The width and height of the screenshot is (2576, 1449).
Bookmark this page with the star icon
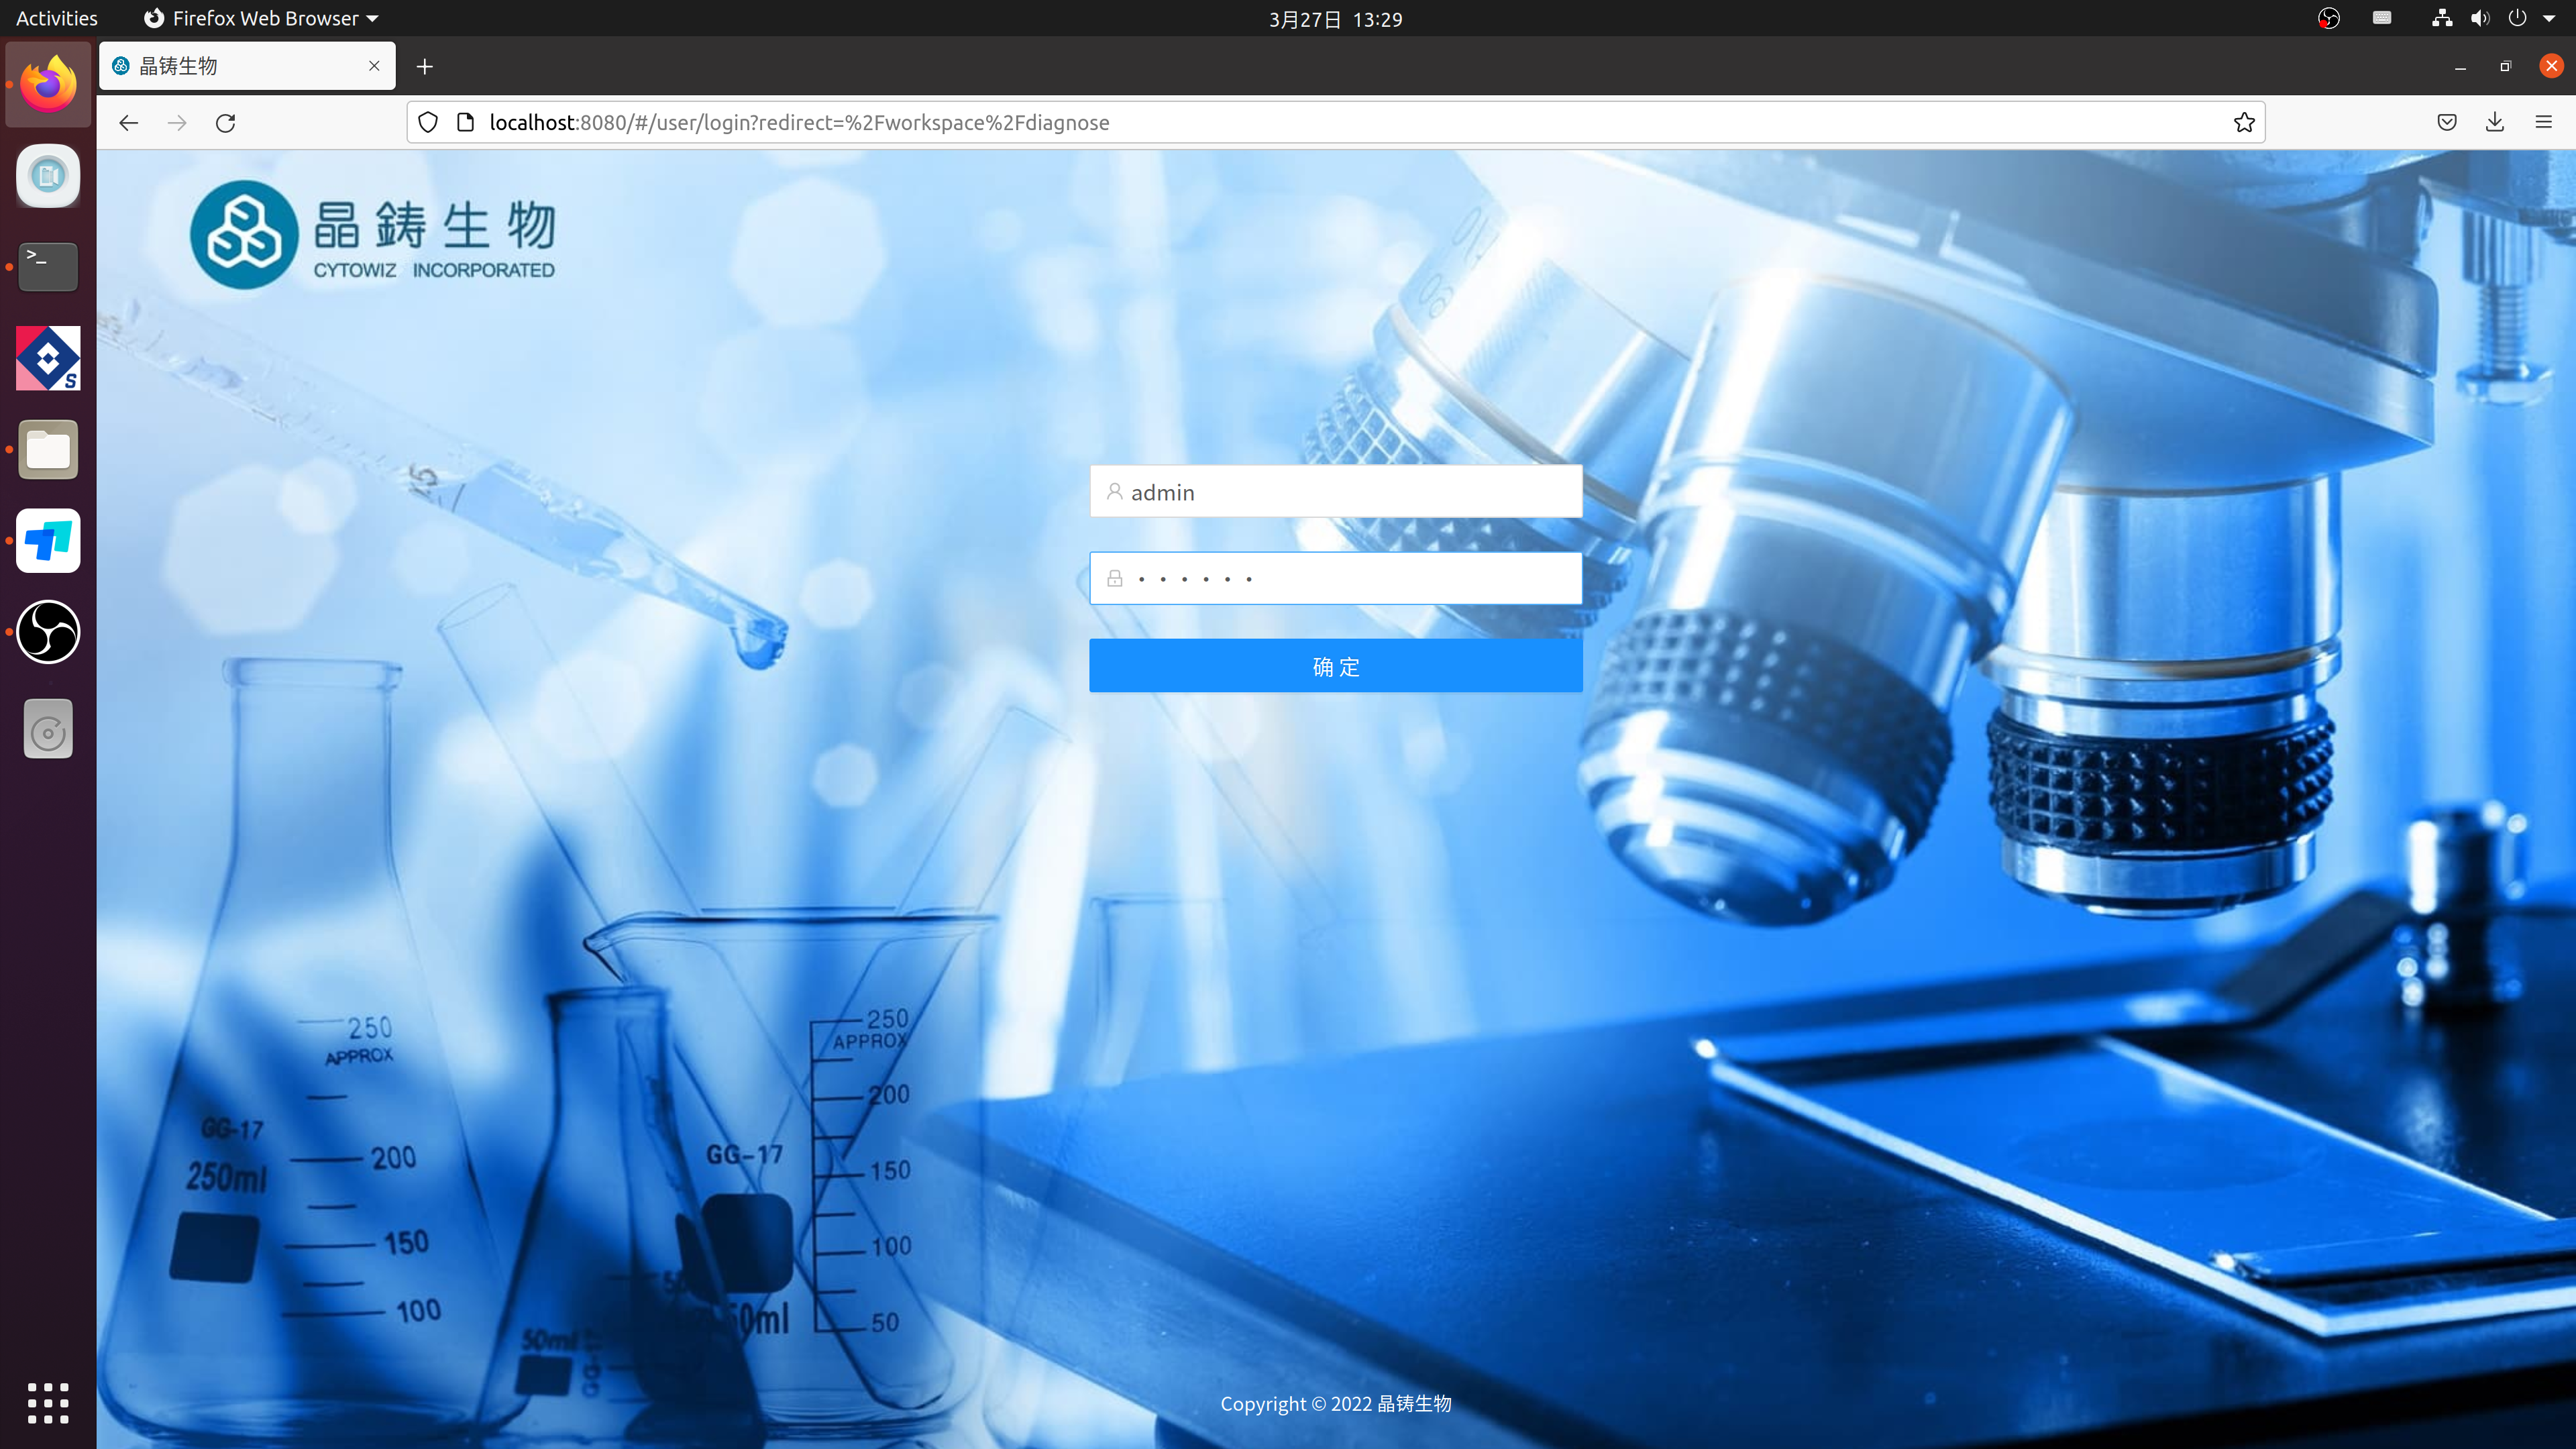(x=2244, y=122)
